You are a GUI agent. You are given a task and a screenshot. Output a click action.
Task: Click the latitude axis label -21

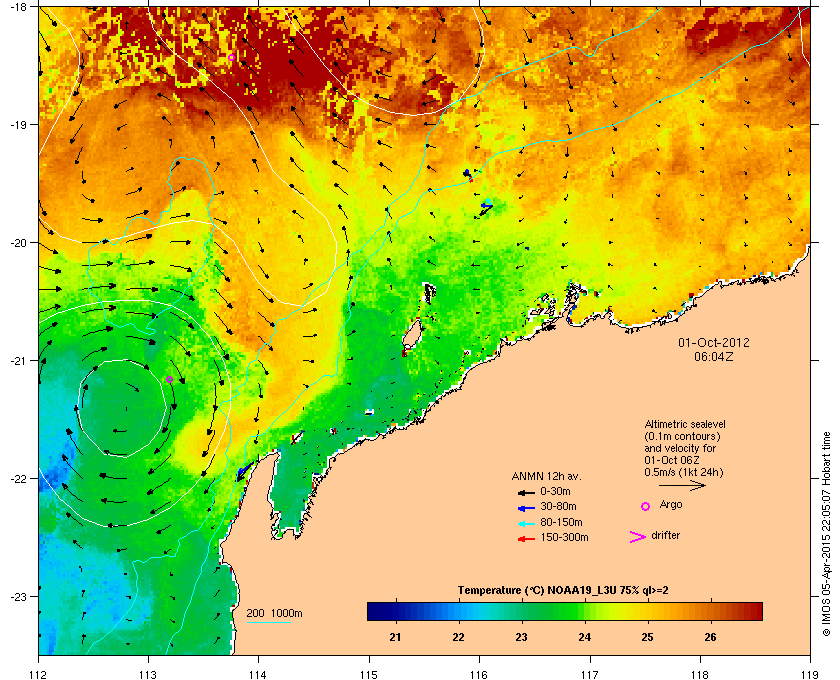tap(17, 360)
